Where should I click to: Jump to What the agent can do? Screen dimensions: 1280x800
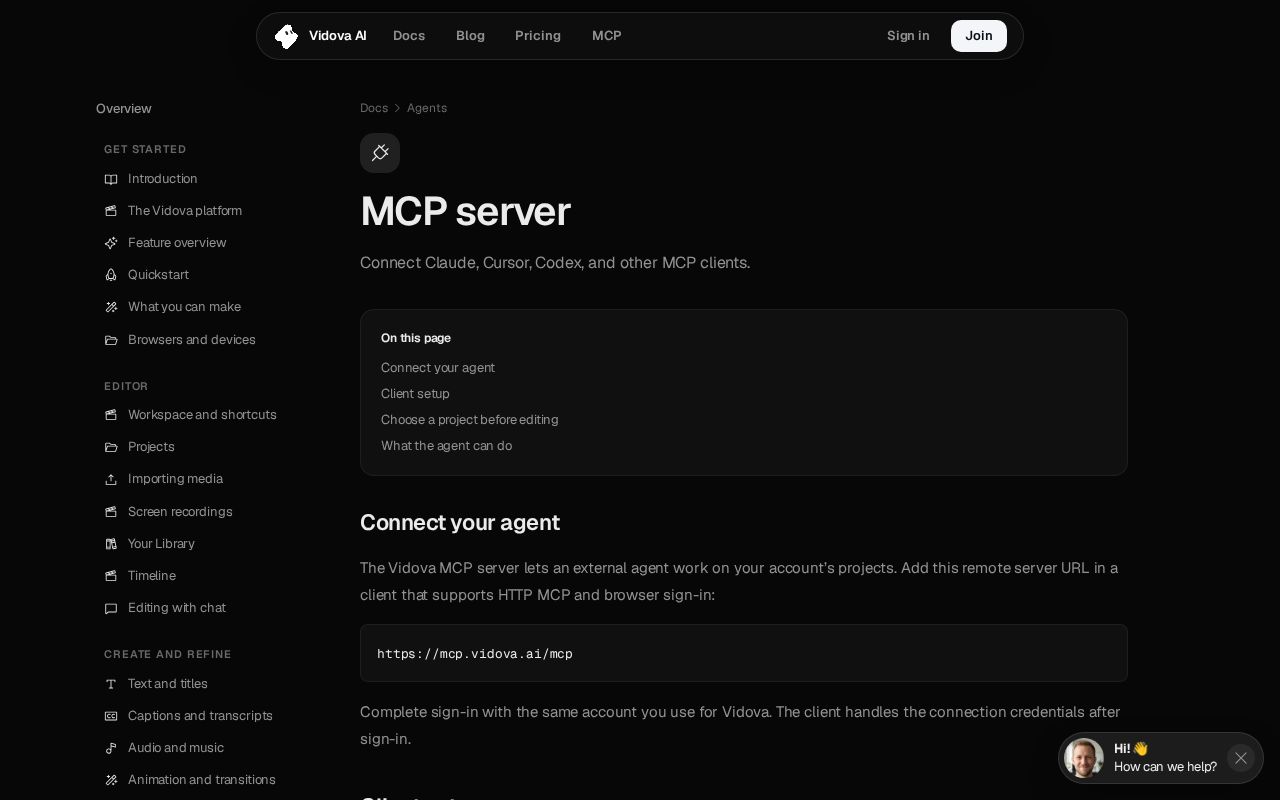[446, 446]
